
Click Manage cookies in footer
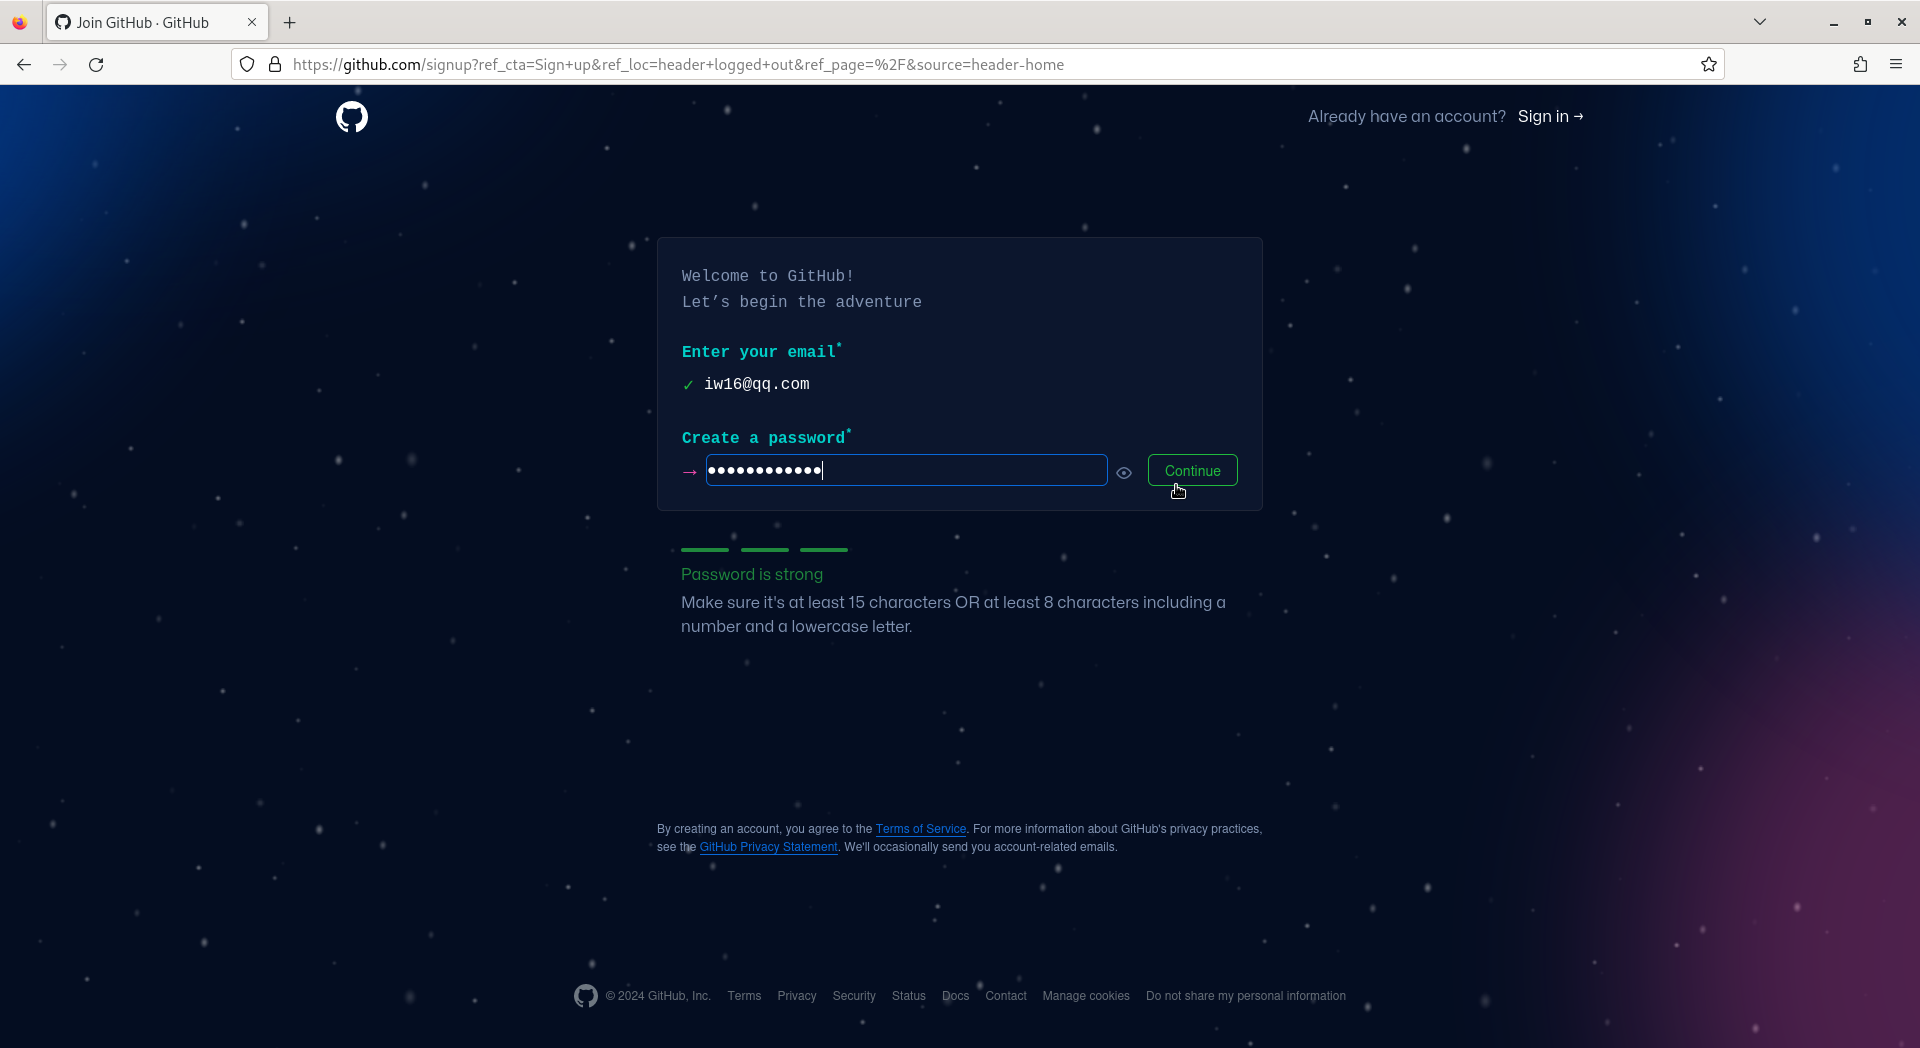pyautogui.click(x=1086, y=996)
